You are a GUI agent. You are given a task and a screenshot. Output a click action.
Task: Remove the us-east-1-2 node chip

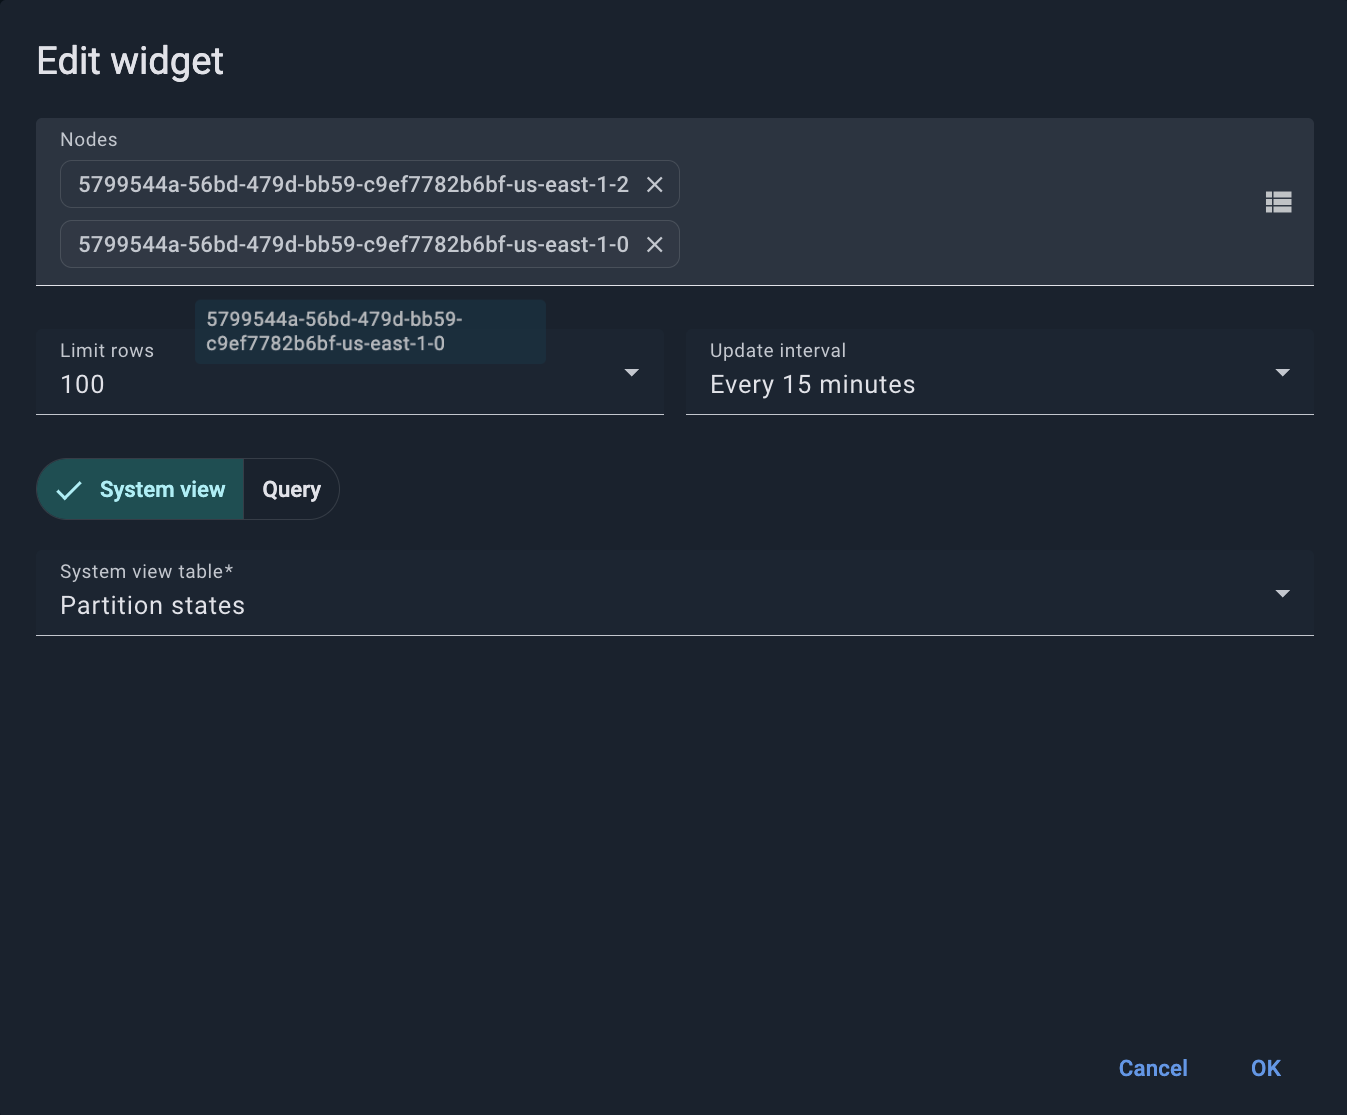click(x=654, y=185)
